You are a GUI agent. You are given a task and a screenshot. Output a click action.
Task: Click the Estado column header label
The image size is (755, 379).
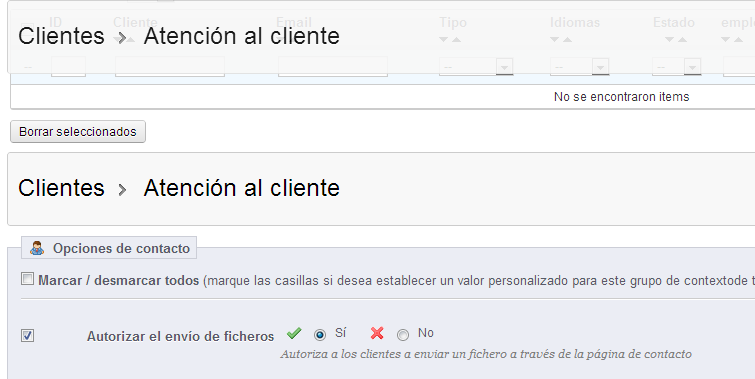674,22
